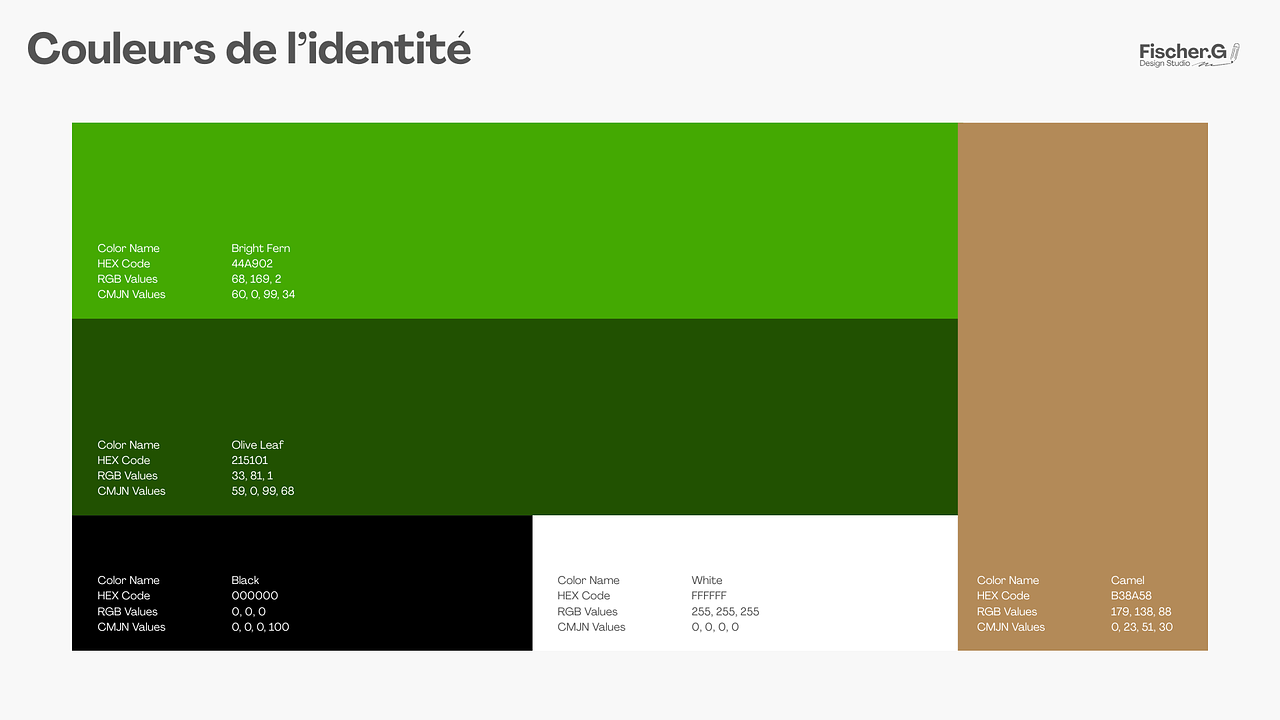
Task: Click the "Bright Fern" name text
Action: point(260,248)
